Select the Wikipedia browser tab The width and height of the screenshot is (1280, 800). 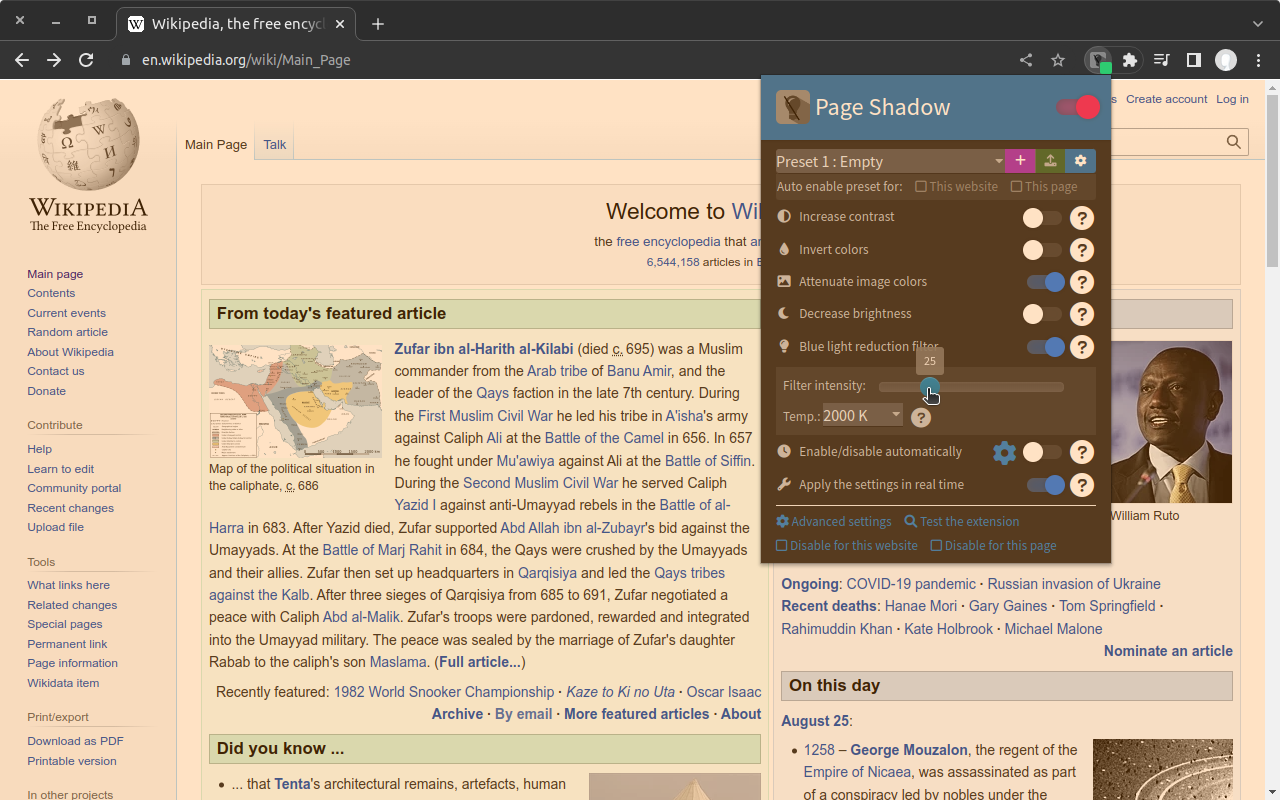click(236, 24)
